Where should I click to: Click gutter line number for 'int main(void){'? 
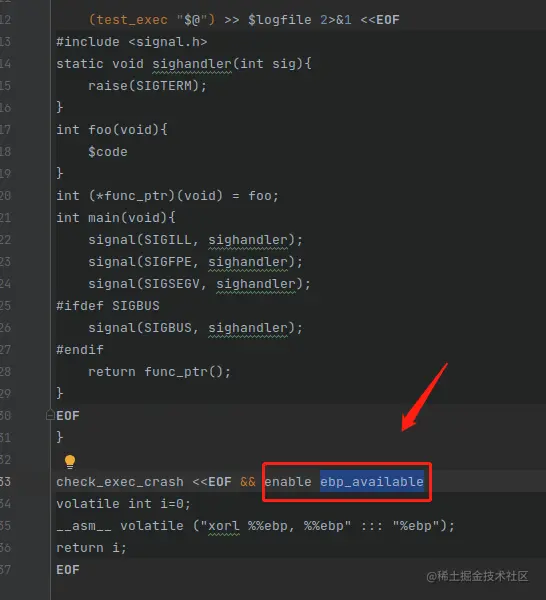click(x=5, y=218)
